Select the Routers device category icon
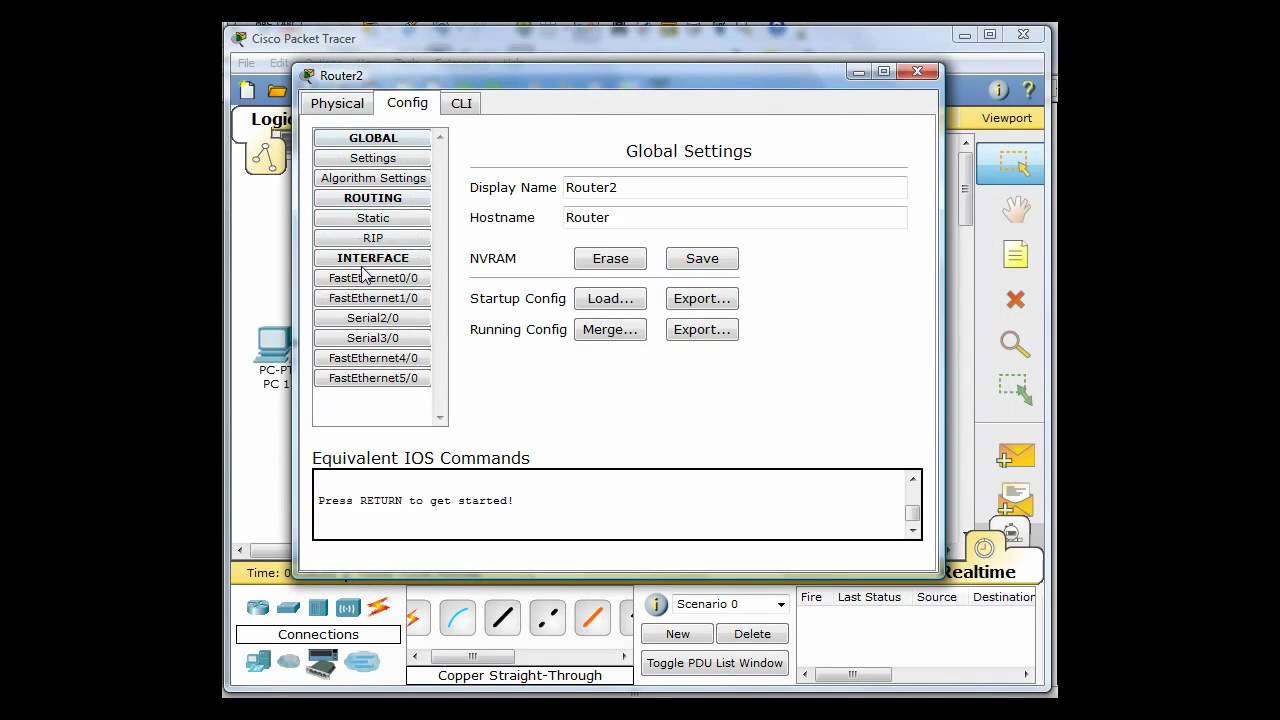This screenshot has width=1280, height=720. 258,607
